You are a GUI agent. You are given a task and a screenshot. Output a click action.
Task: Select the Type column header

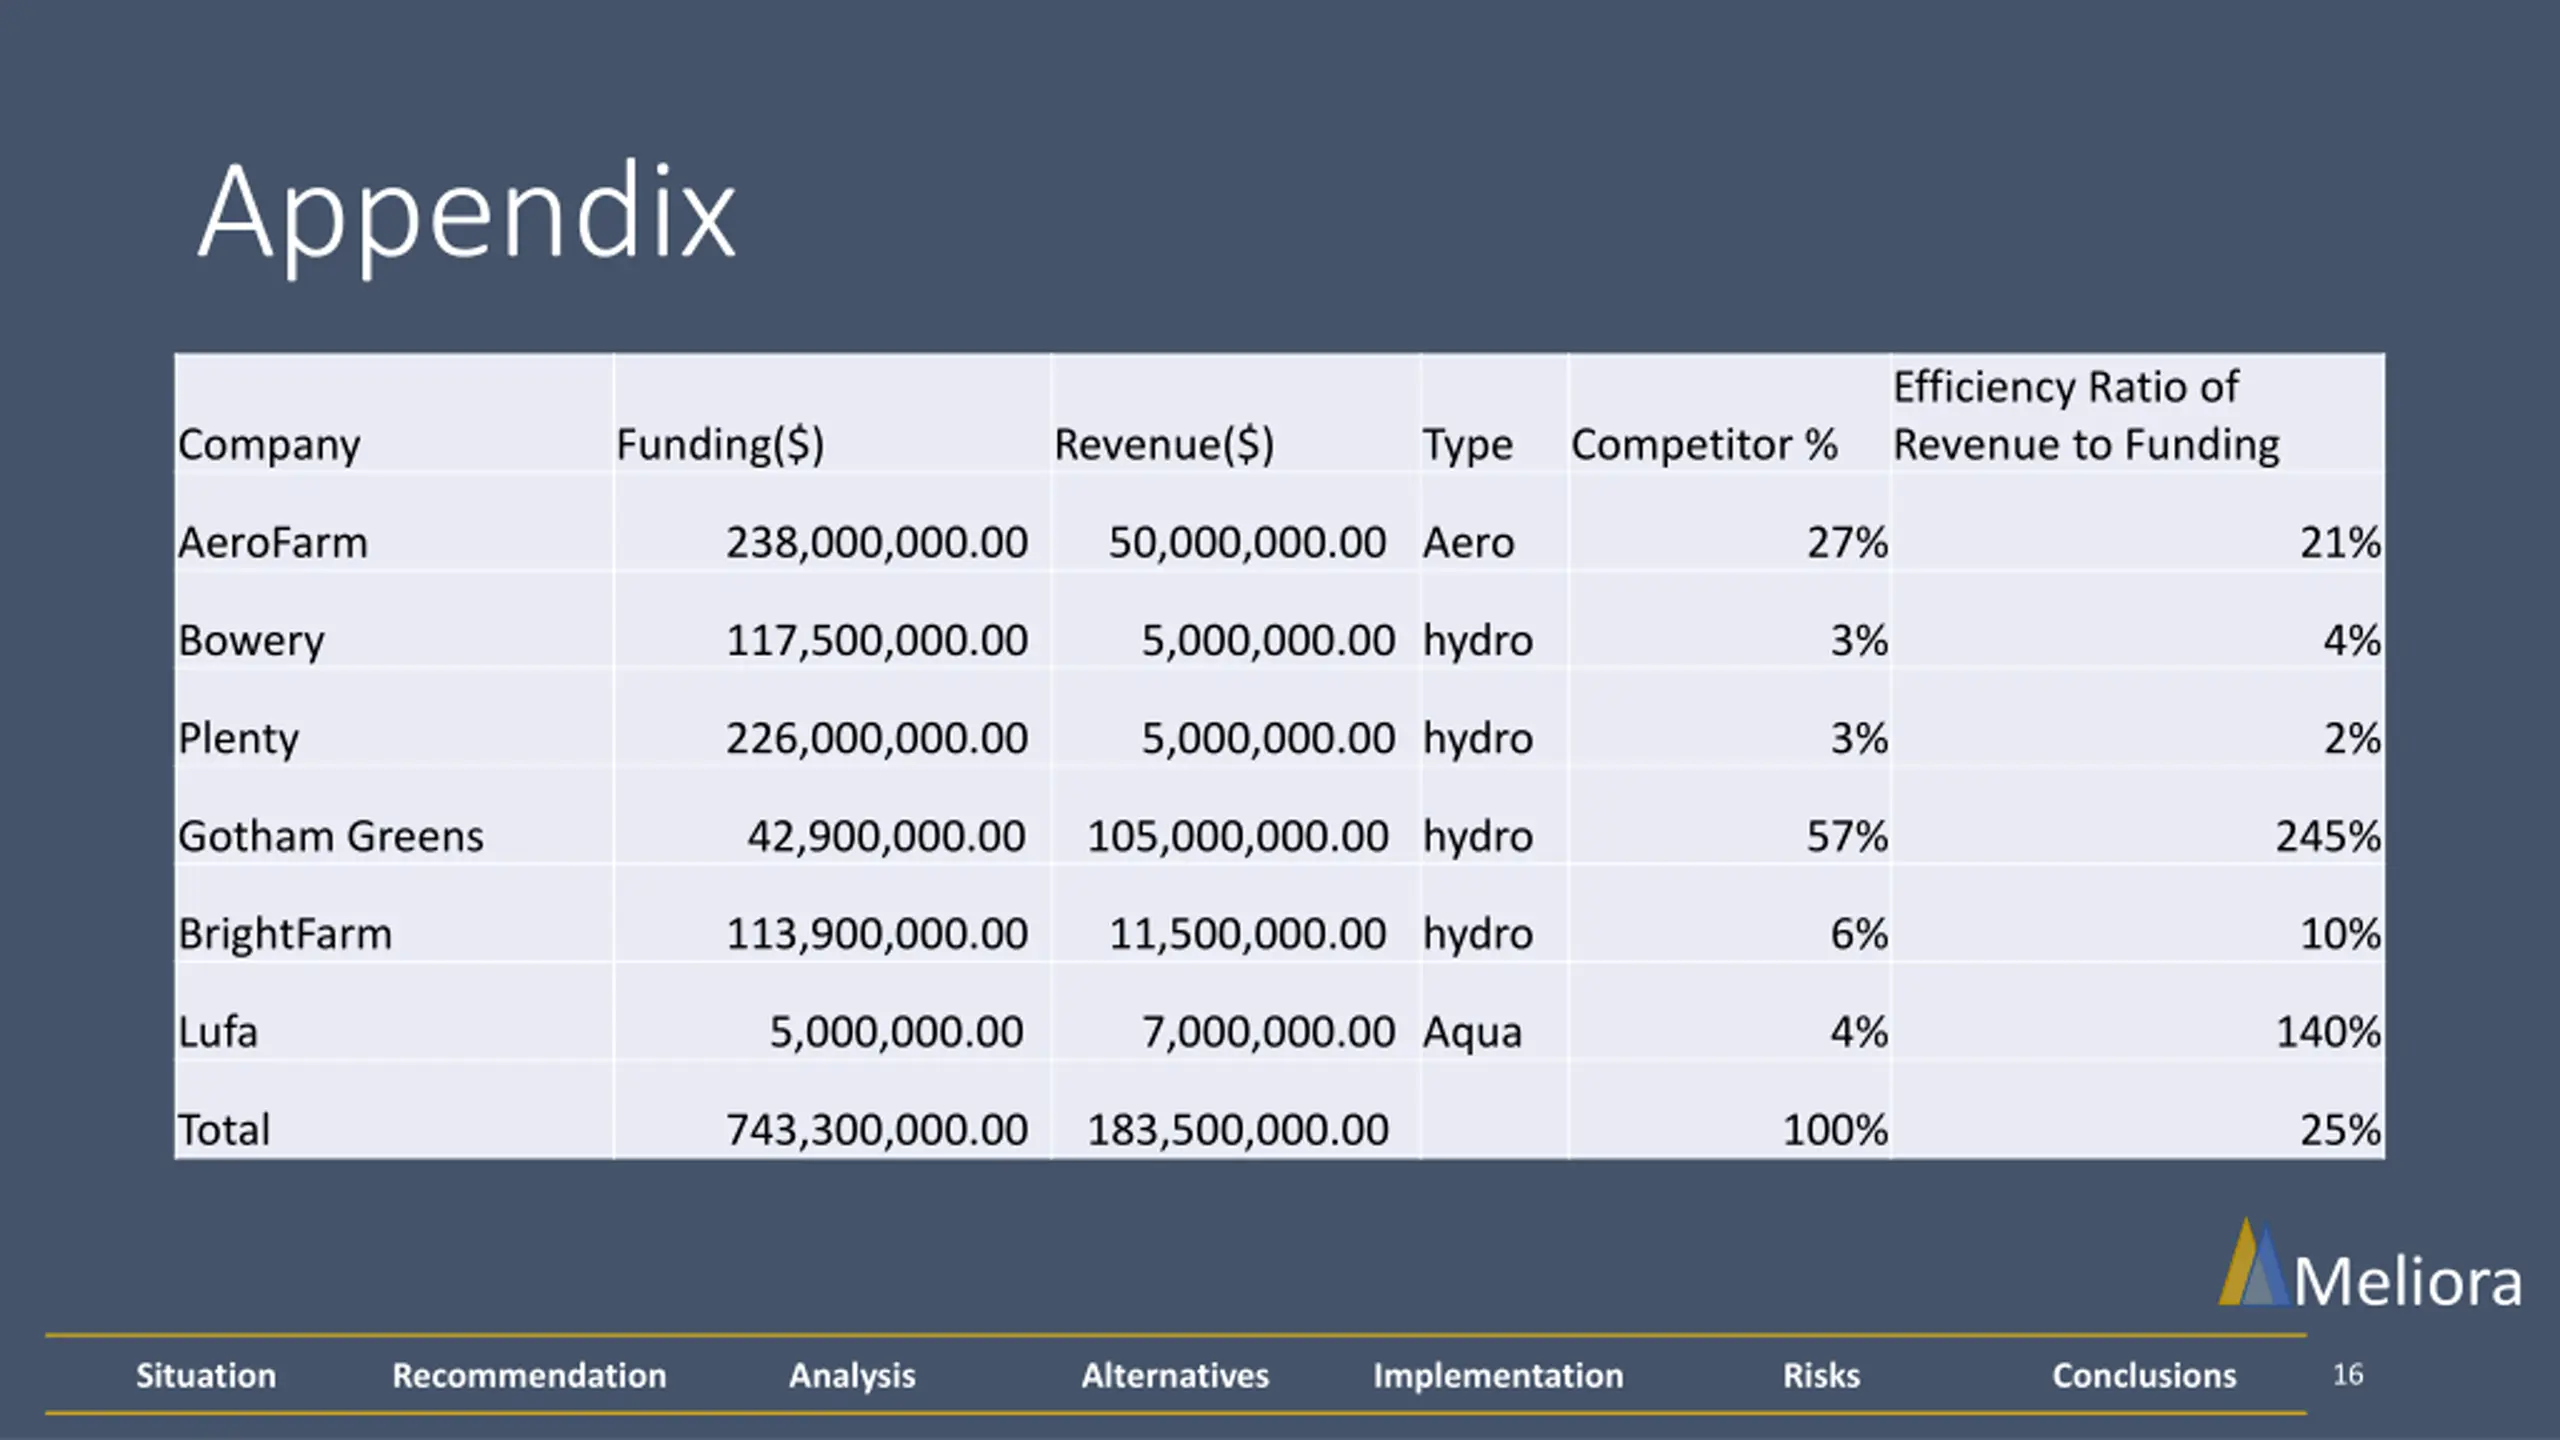[1468, 445]
